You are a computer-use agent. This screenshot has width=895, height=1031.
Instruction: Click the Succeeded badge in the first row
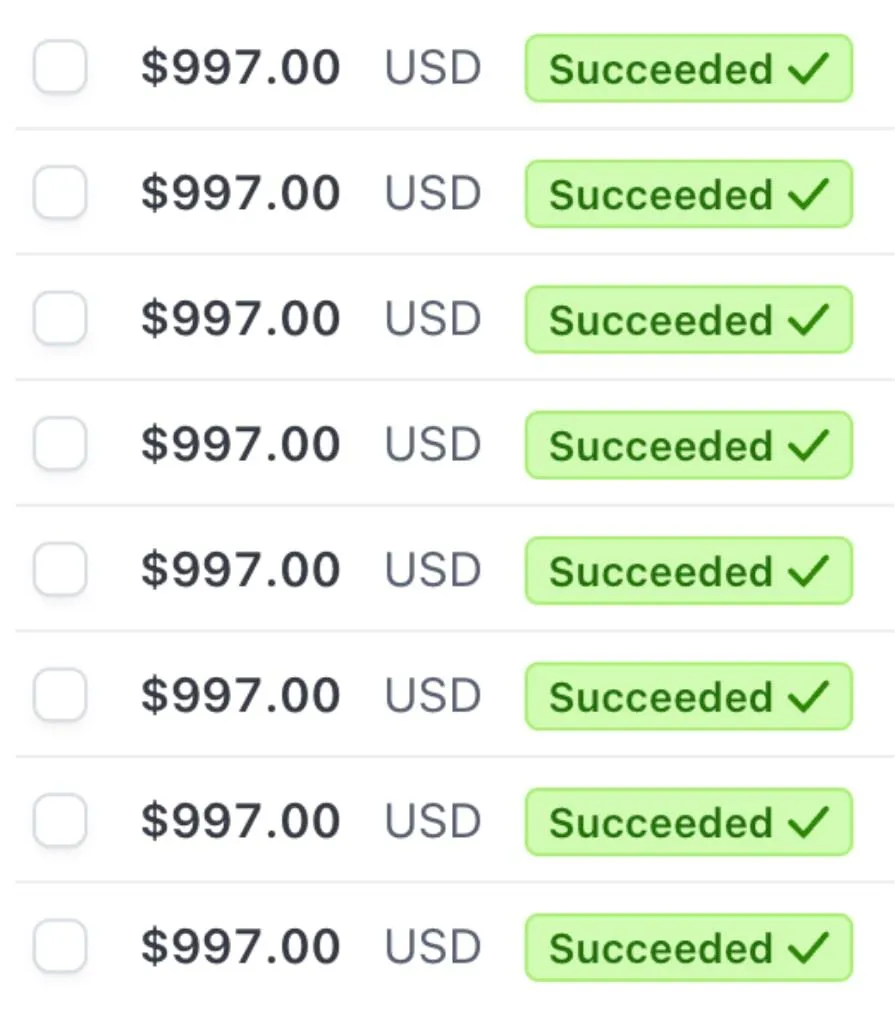(x=688, y=69)
